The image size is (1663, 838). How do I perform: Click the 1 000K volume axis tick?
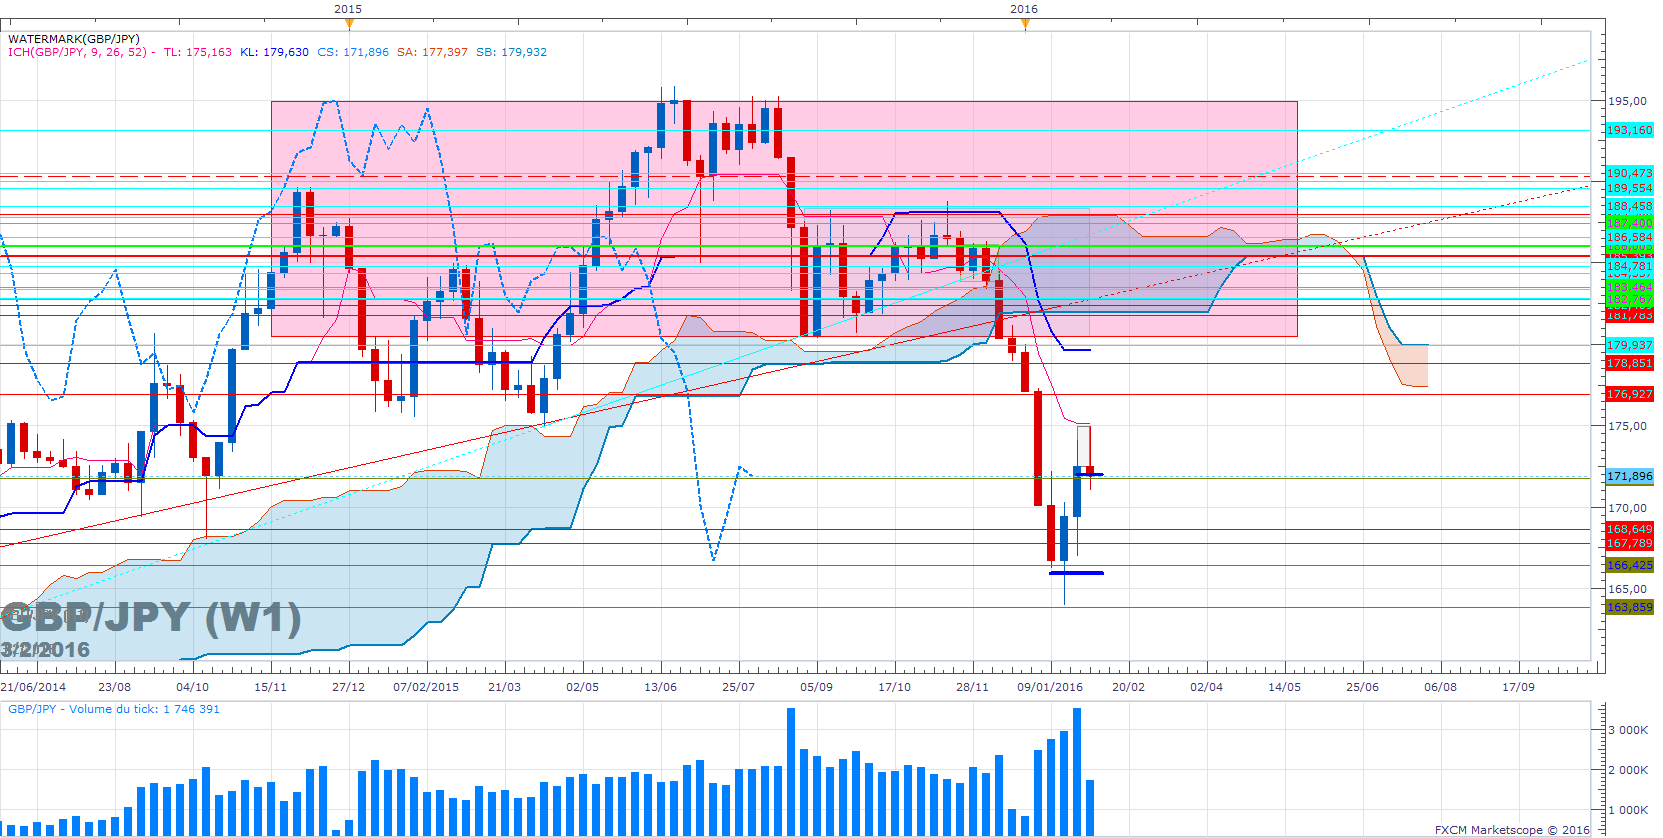1629,810
